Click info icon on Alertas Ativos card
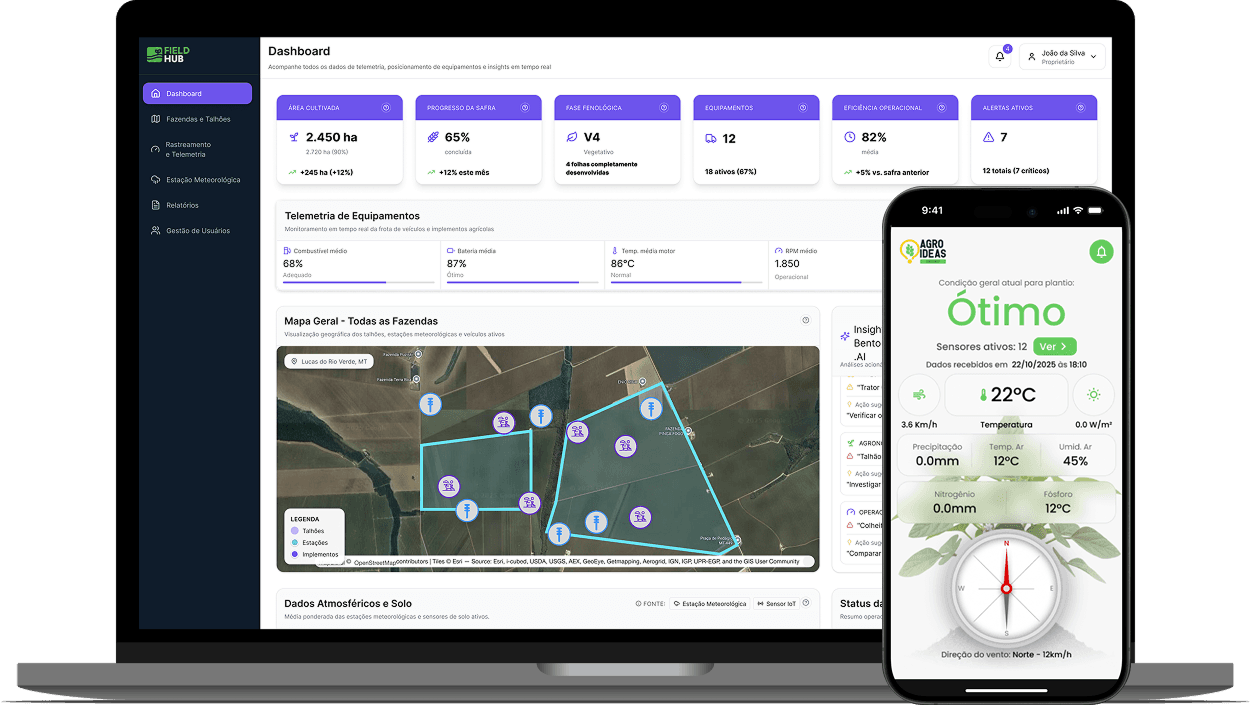 (1081, 108)
